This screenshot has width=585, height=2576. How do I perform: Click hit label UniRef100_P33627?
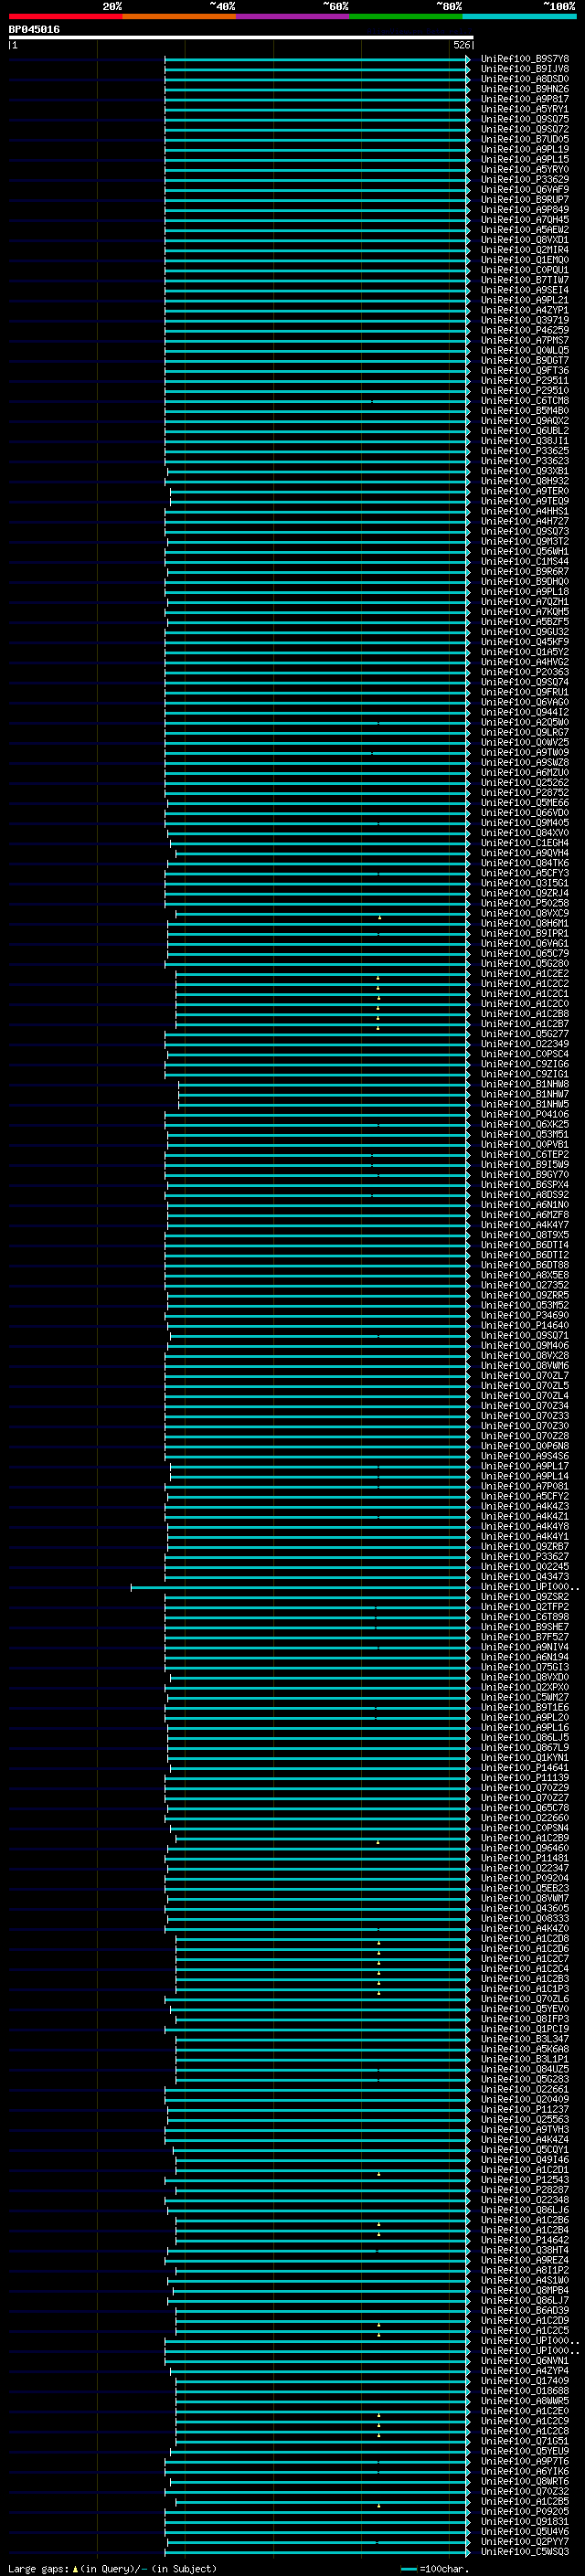point(524,1556)
